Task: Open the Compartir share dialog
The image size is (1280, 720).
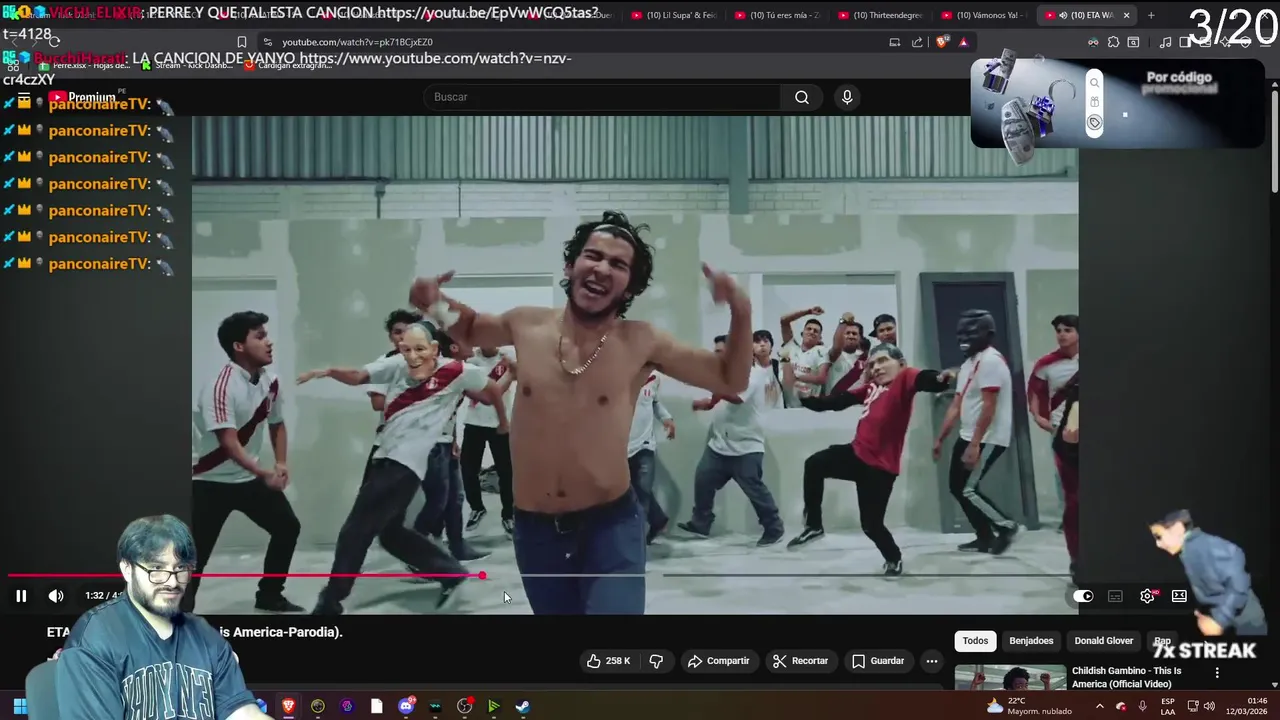Action: (x=718, y=661)
